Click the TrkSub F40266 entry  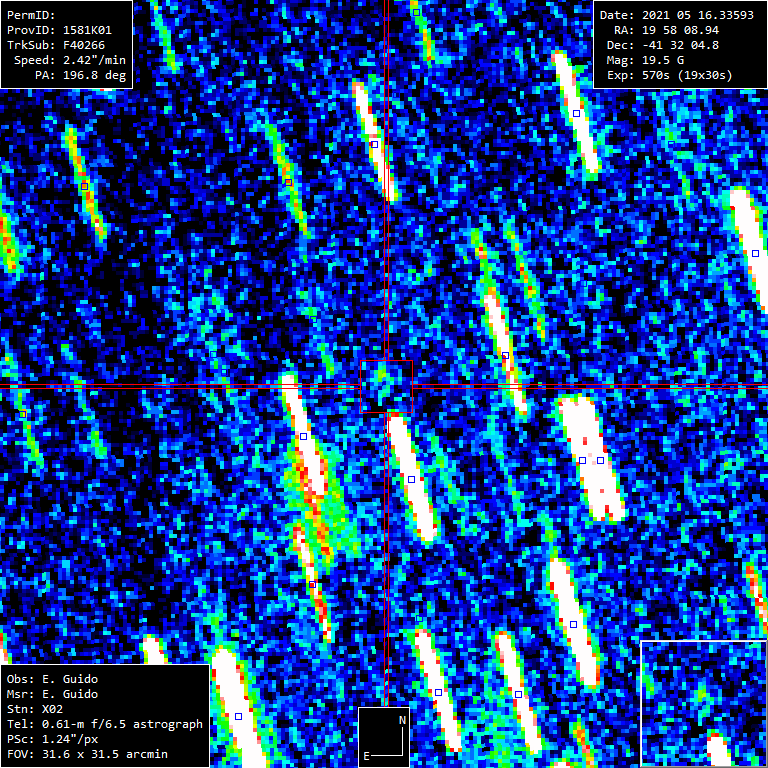pyautogui.click(x=56, y=45)
